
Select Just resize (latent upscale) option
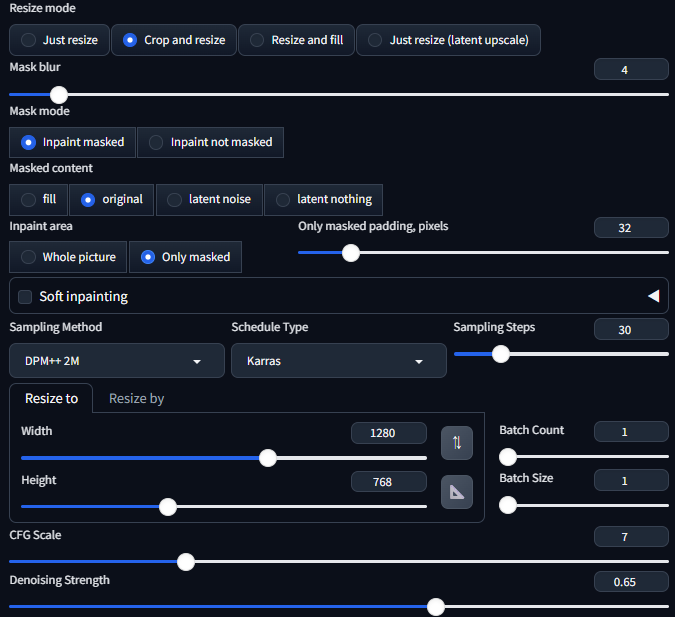(x=448, y=40)
